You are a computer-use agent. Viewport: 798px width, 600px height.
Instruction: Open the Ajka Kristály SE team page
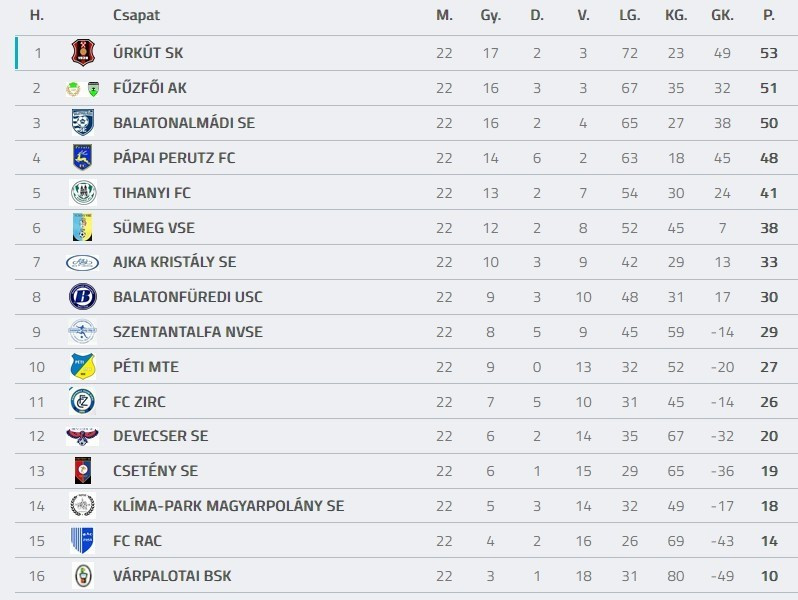174,262
